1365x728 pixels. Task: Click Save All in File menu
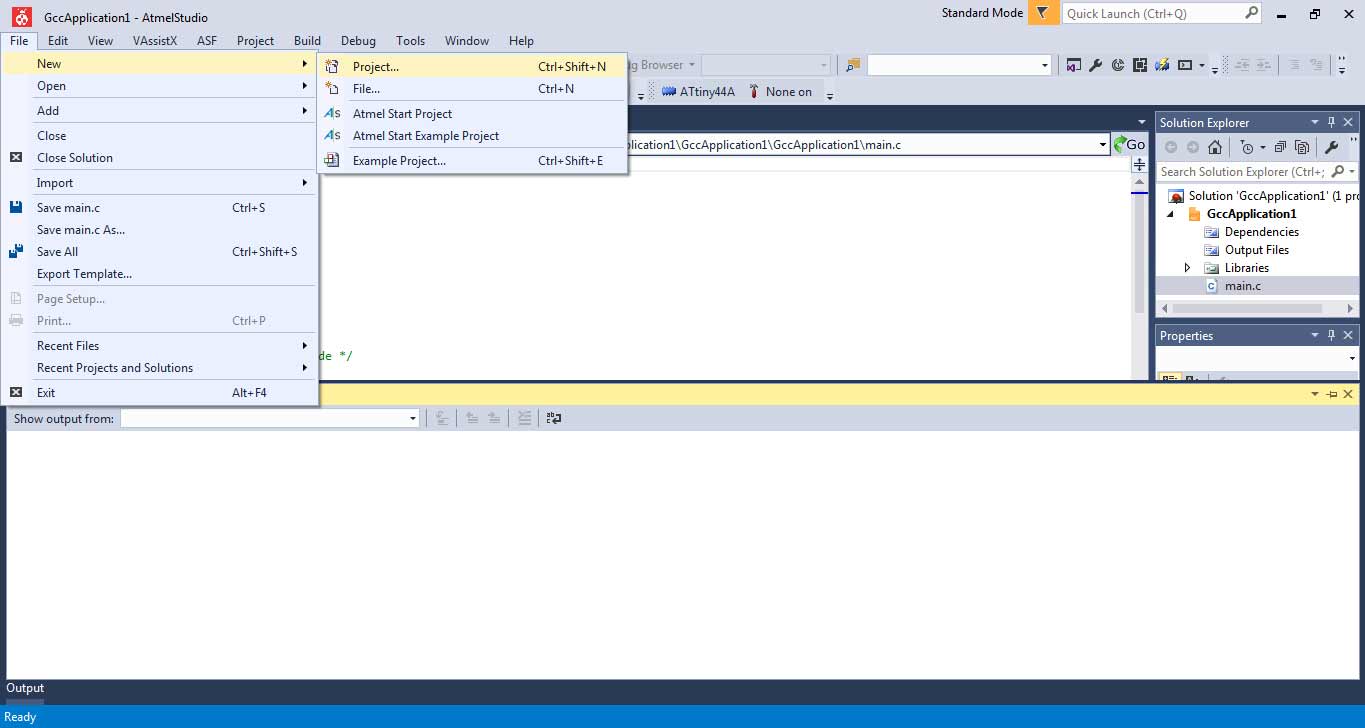click(x=159, y=251)
